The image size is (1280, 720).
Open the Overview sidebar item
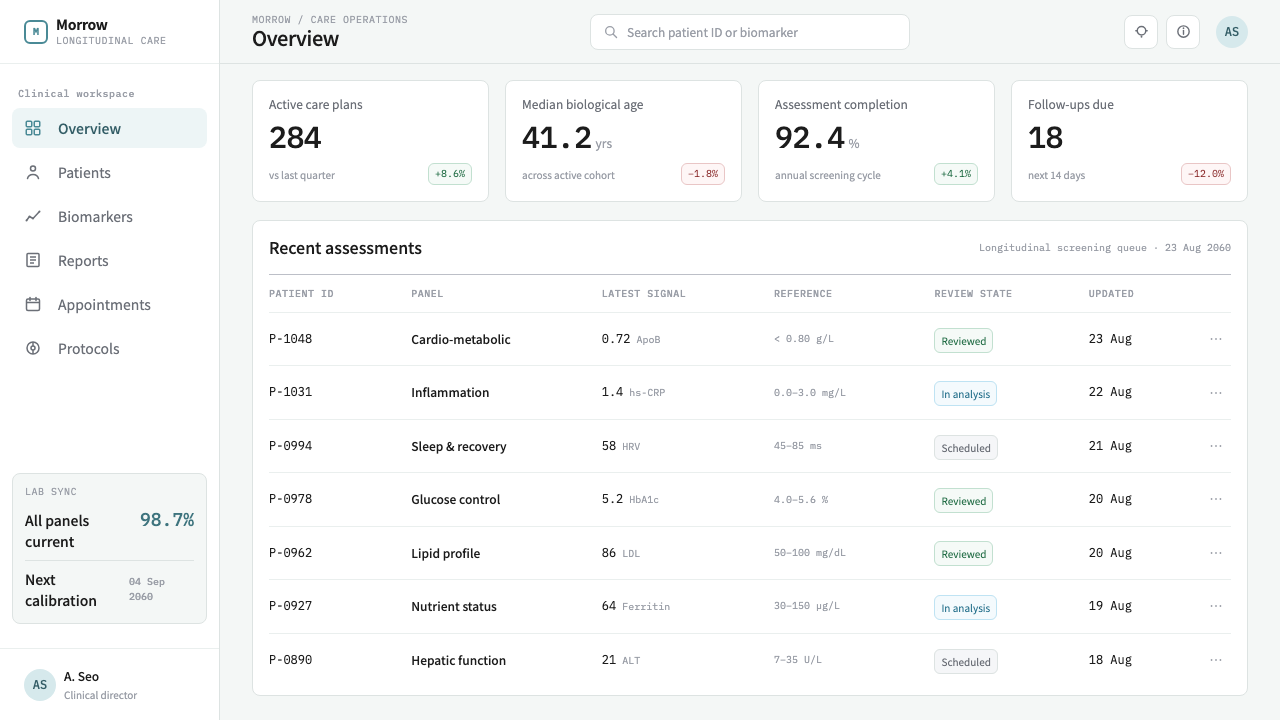click(x=109, y=128)
